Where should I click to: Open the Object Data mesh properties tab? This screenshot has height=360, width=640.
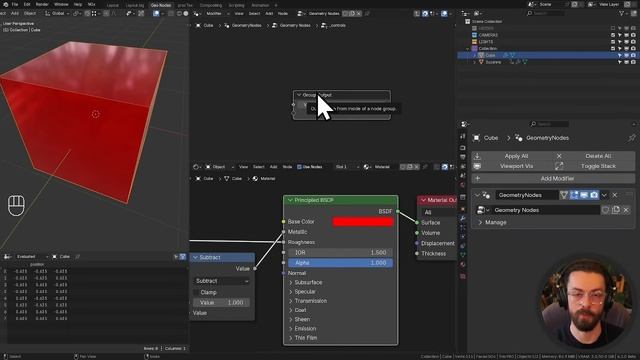tap(463, 255)
